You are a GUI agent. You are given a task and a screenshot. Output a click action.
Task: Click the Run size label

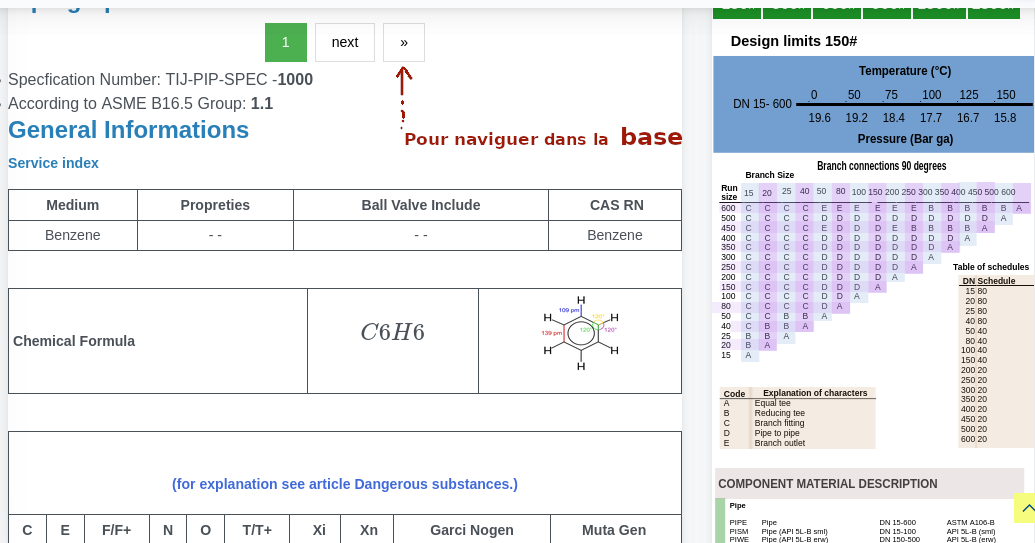(729, 192)
